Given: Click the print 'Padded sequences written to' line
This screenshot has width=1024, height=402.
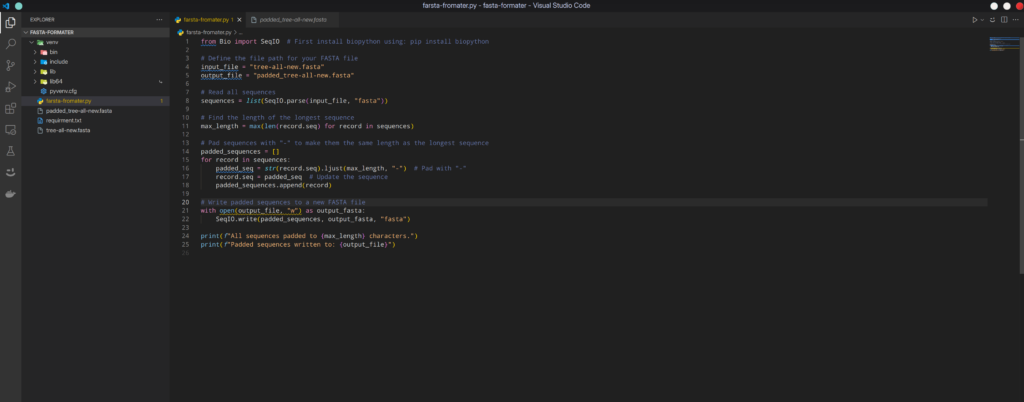Looking at the screenshot, I should 298,245.
